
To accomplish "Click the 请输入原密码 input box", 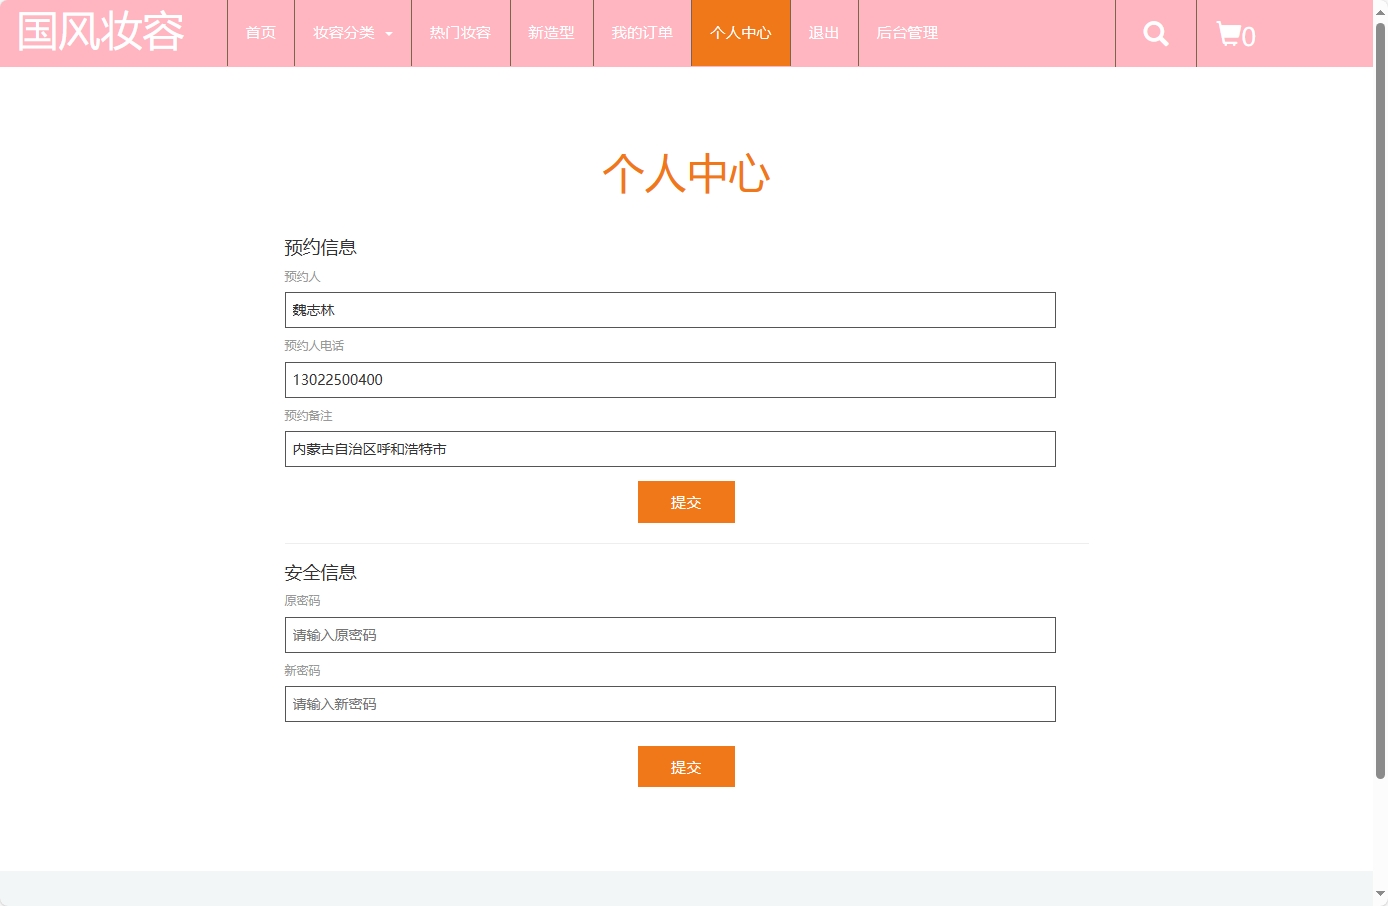I will tap(669, 634).
